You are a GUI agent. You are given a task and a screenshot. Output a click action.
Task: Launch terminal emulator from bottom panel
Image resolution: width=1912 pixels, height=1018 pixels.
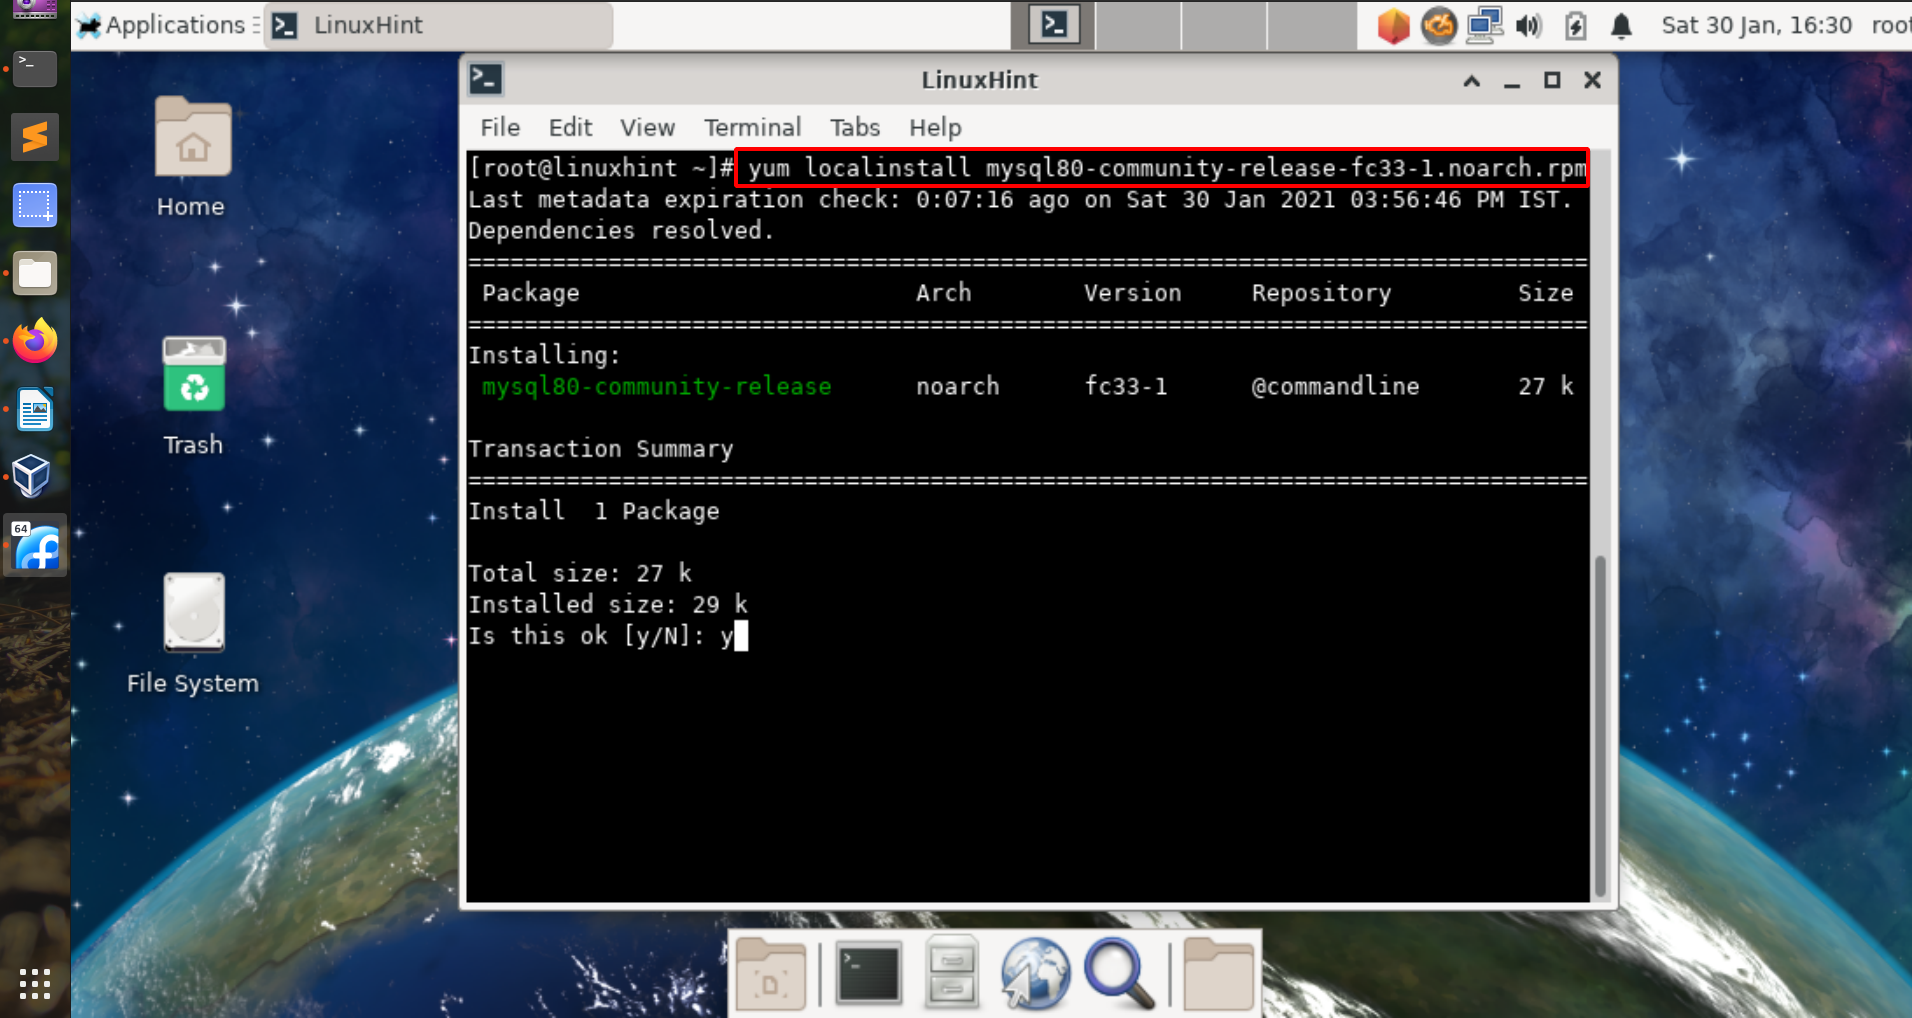[868, 974]
